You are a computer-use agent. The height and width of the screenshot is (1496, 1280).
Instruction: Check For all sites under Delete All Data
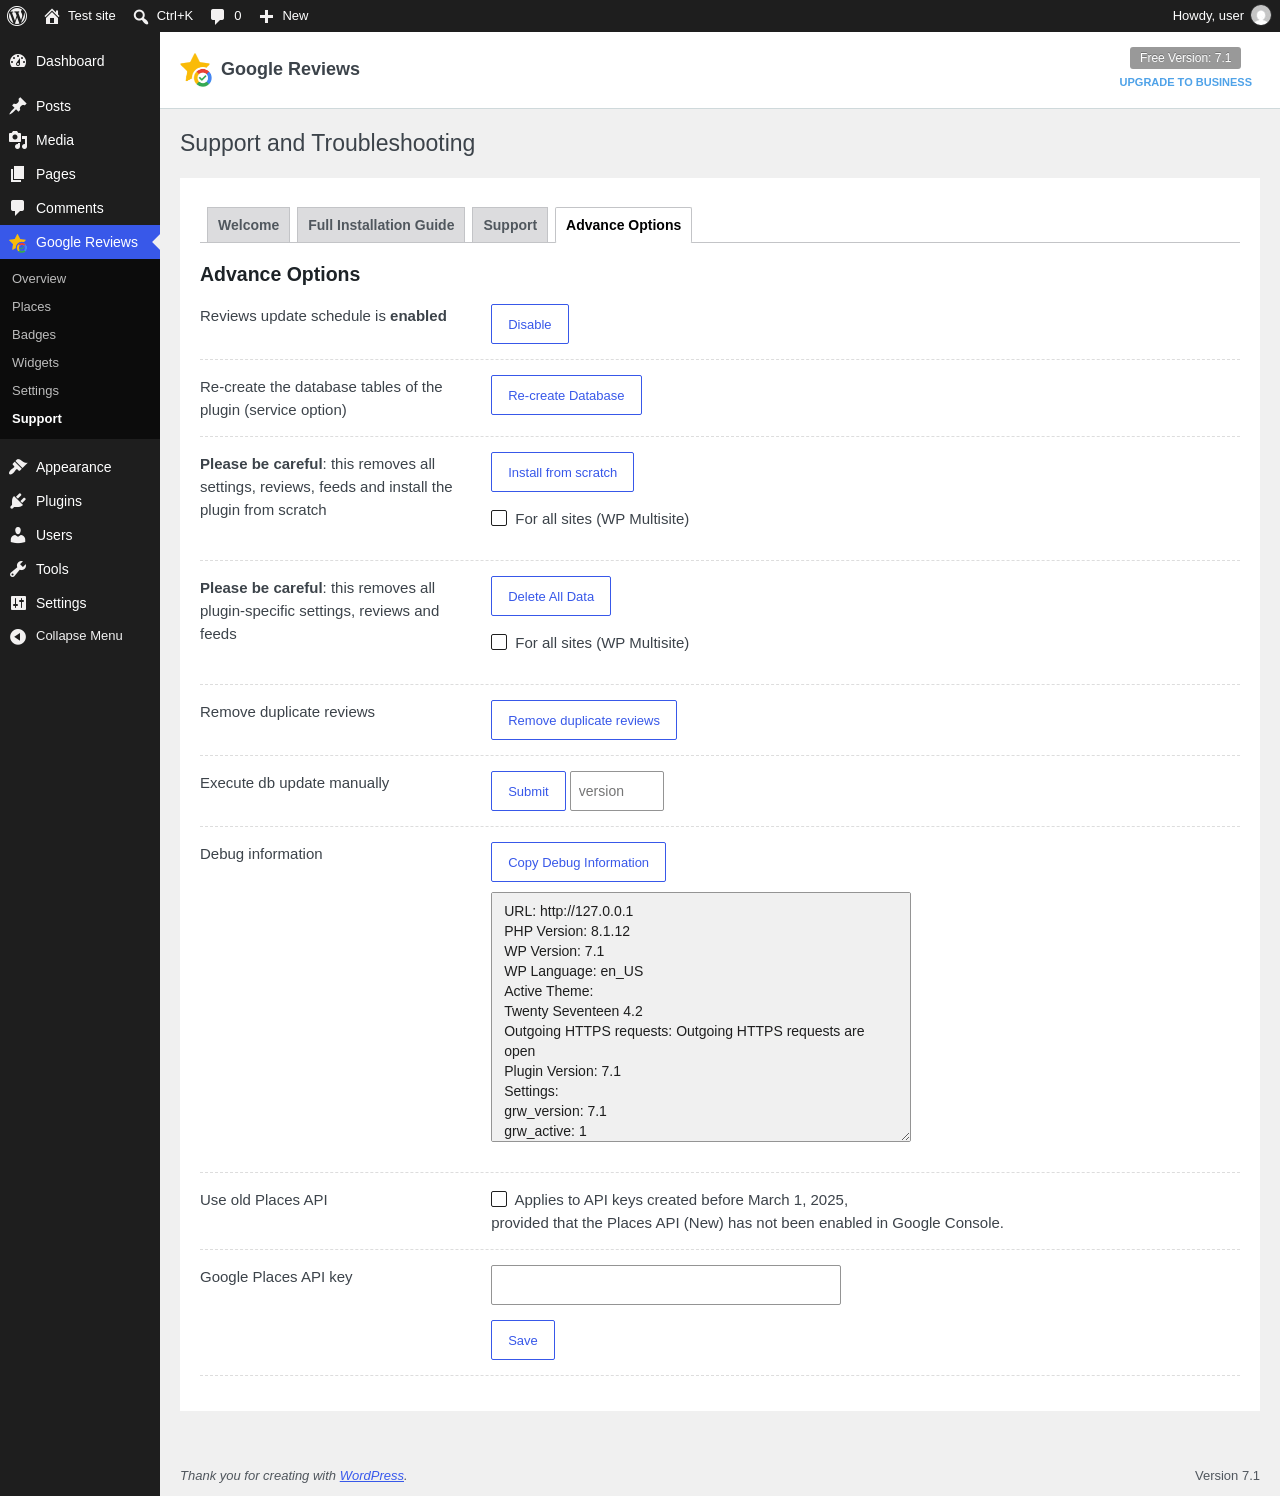click(x=499, y=642)
